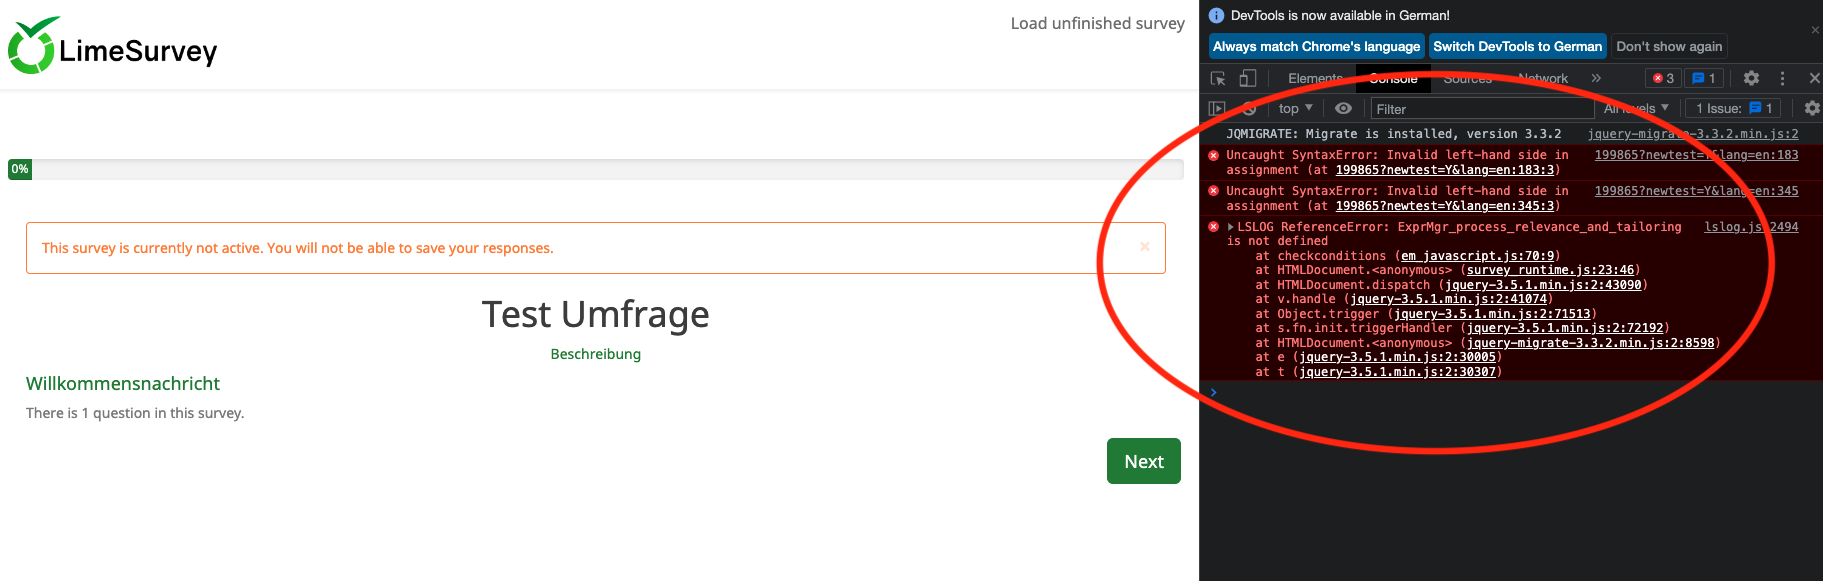Screen dimensions: 1823x581
Task: Open DevTools settings gear
Action: (1751, 78)
